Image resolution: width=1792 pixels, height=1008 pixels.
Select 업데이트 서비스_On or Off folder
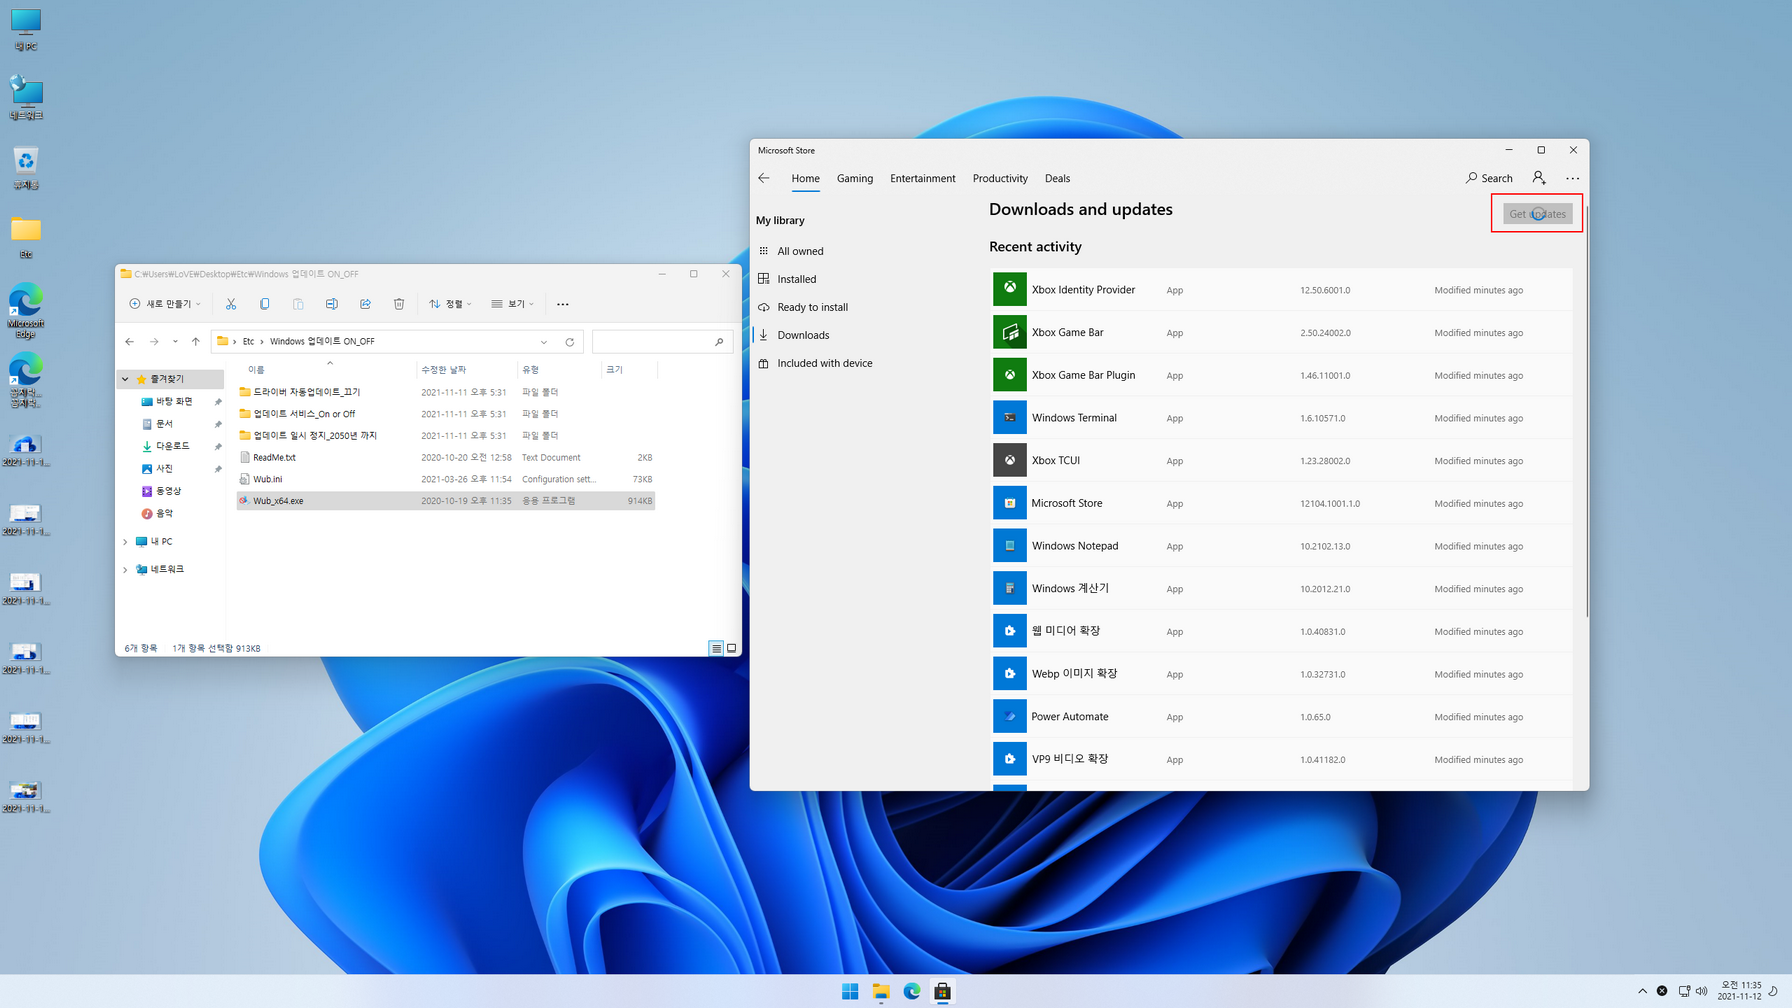tap(445, 414)
